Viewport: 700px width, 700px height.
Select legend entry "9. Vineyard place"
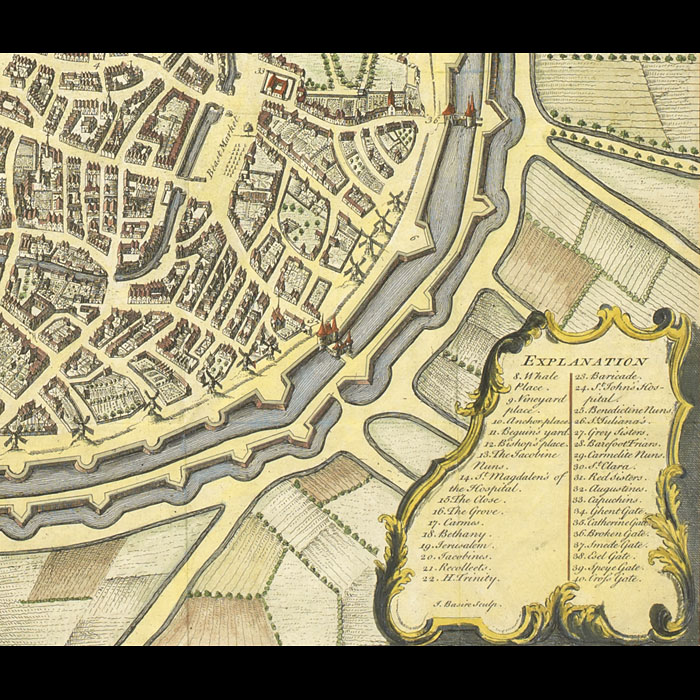535,405
